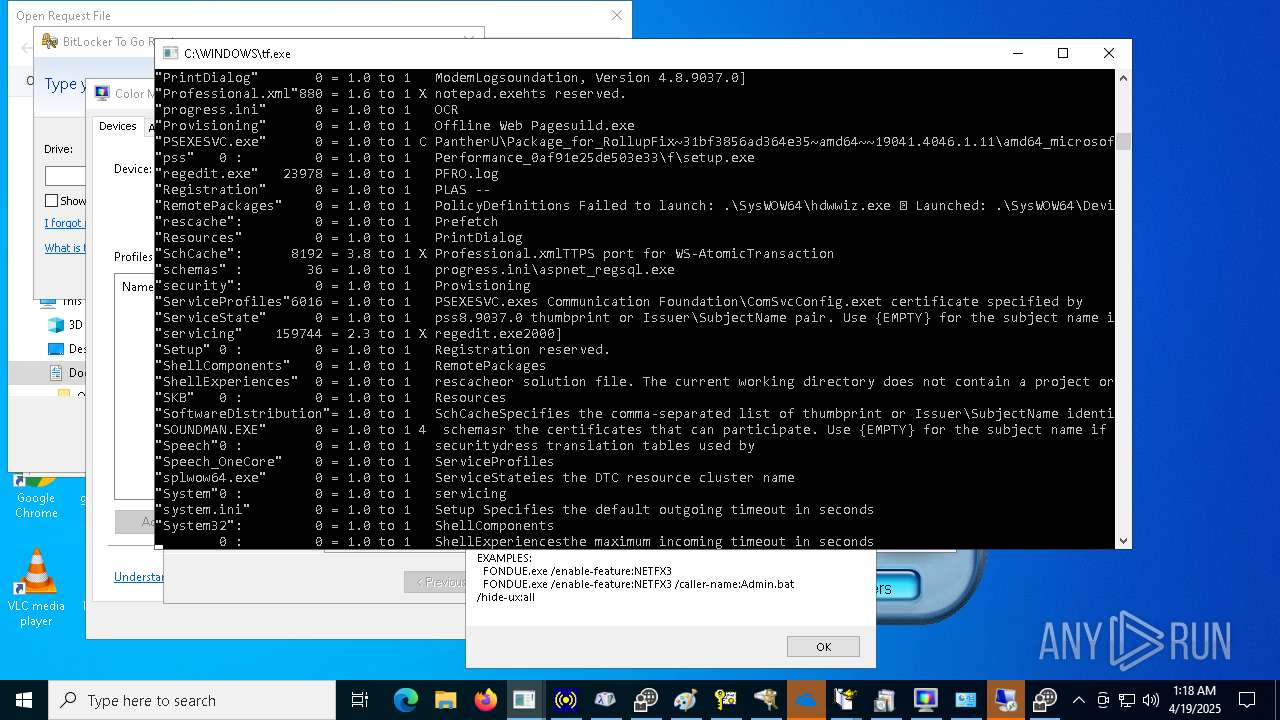
Task: Select the Devices tab in Color Management
Action: [117, 126]
